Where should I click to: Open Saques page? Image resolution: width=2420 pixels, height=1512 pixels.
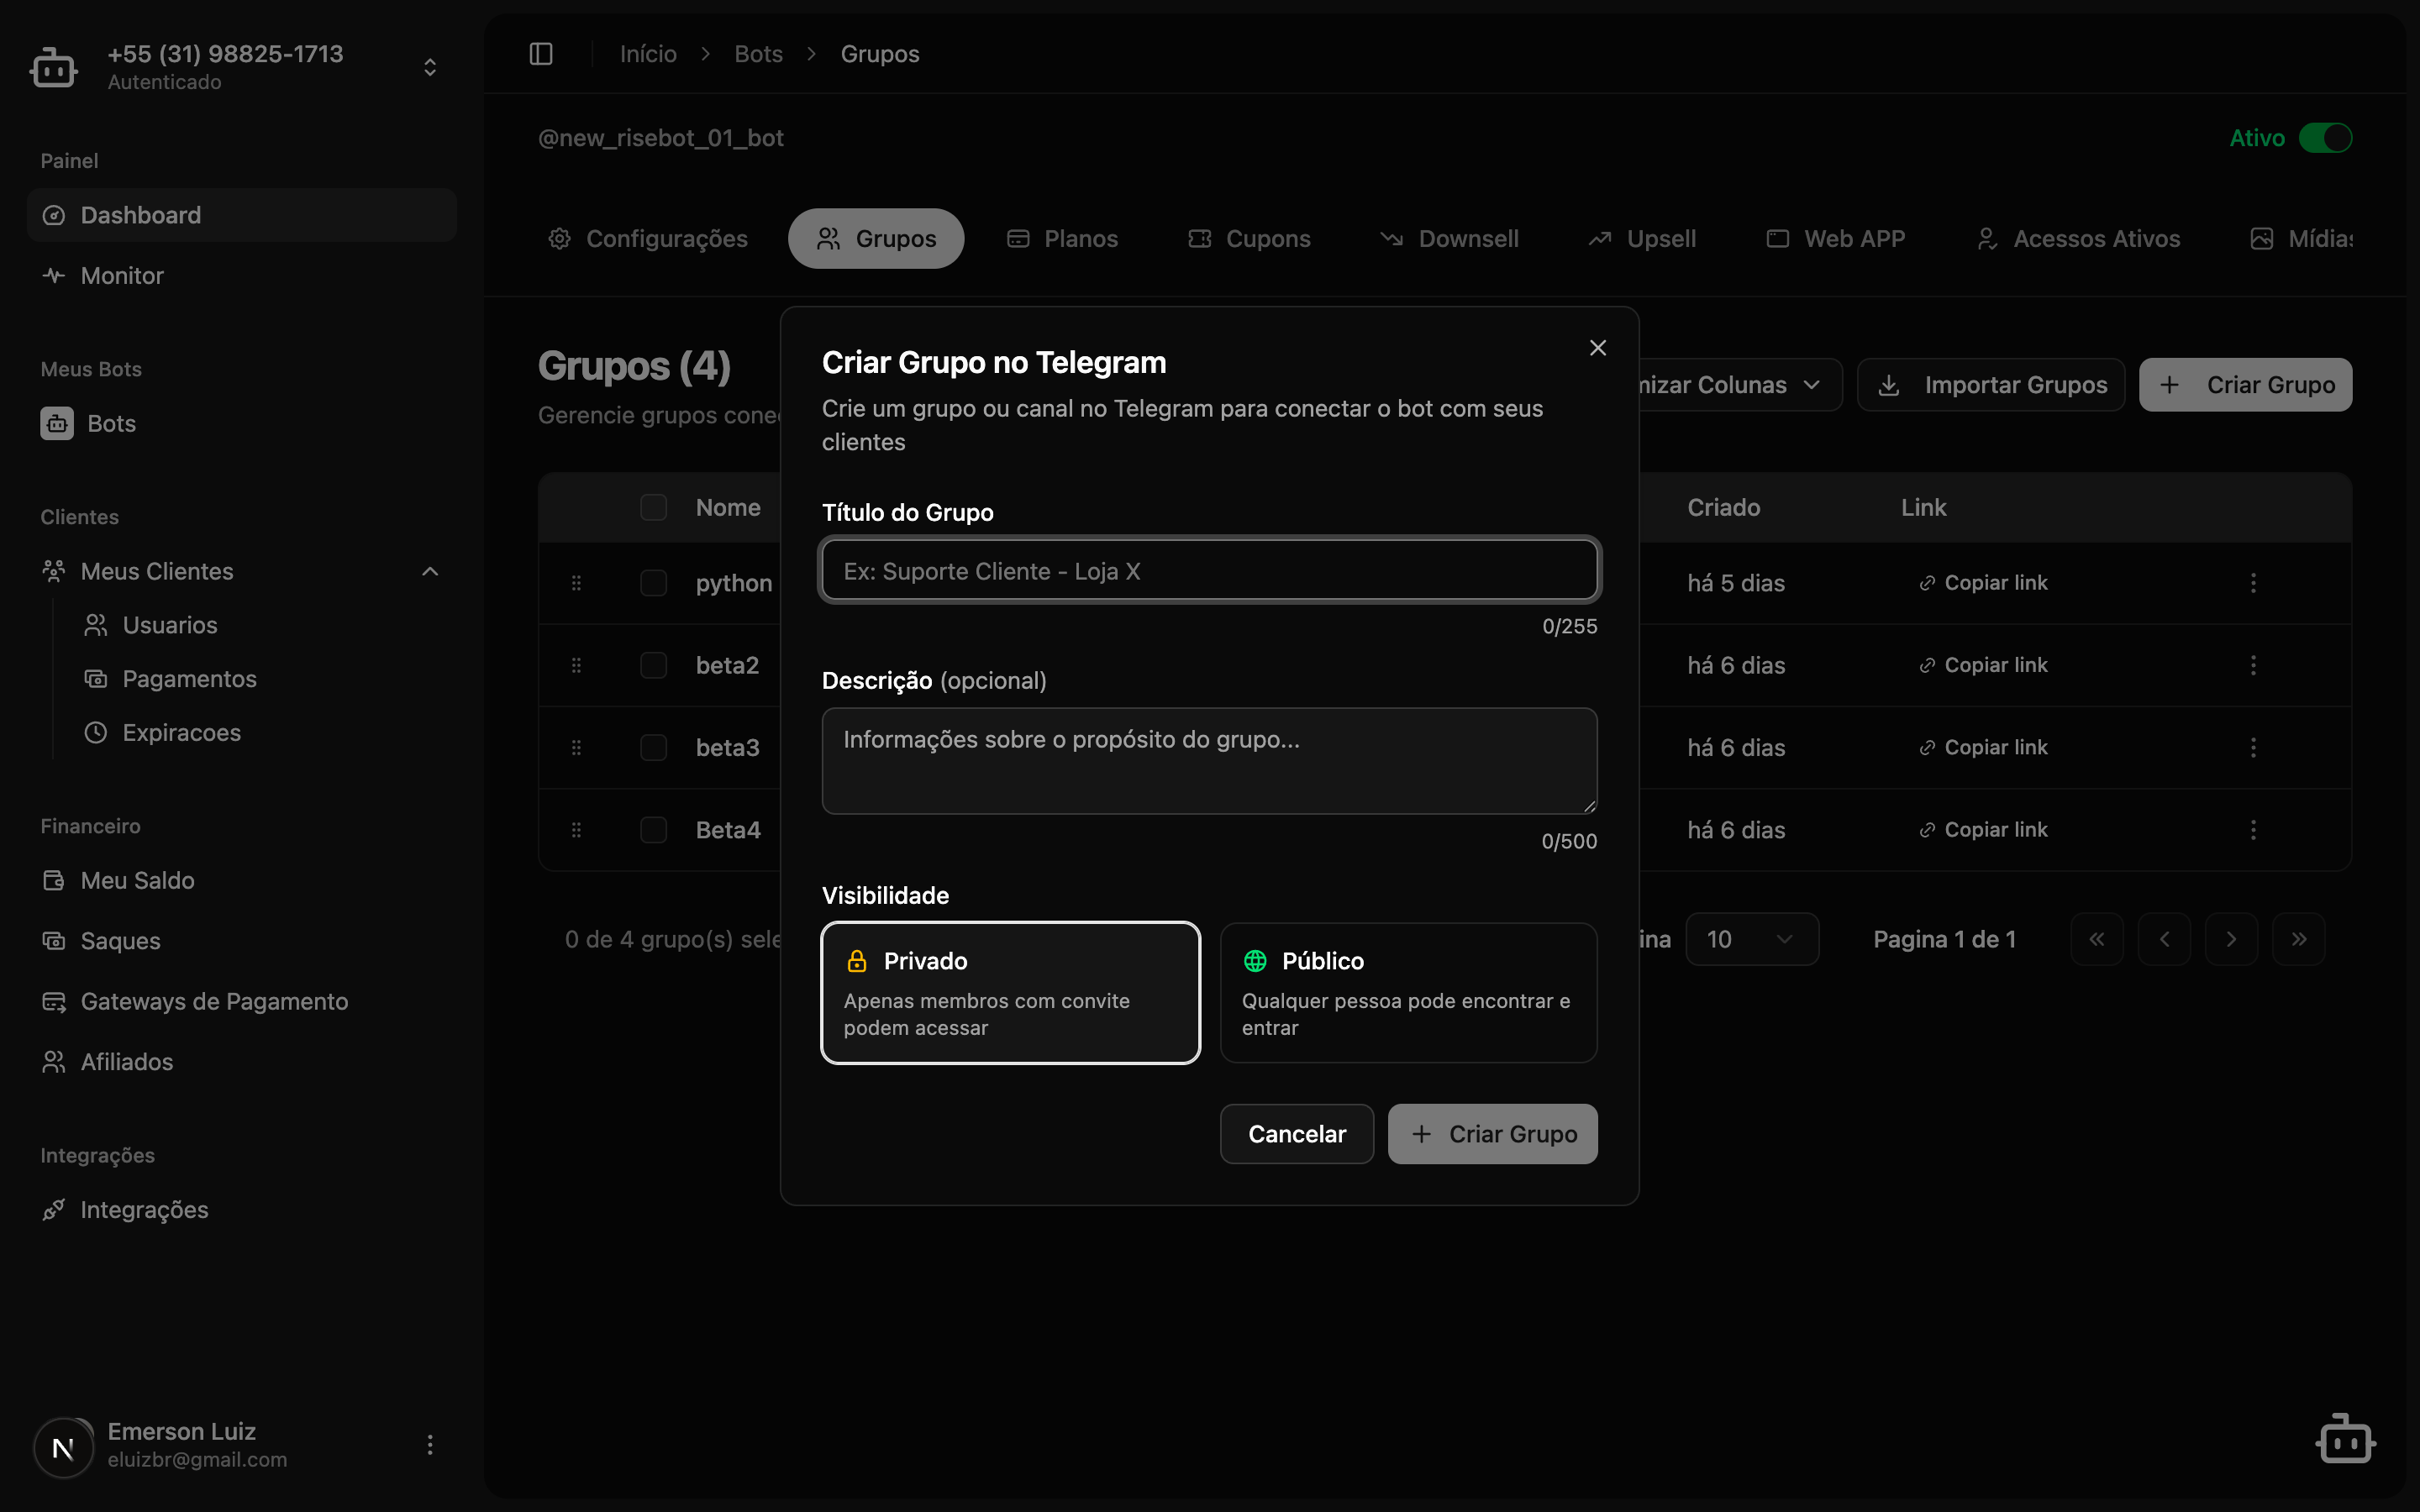tap(242, 941)
